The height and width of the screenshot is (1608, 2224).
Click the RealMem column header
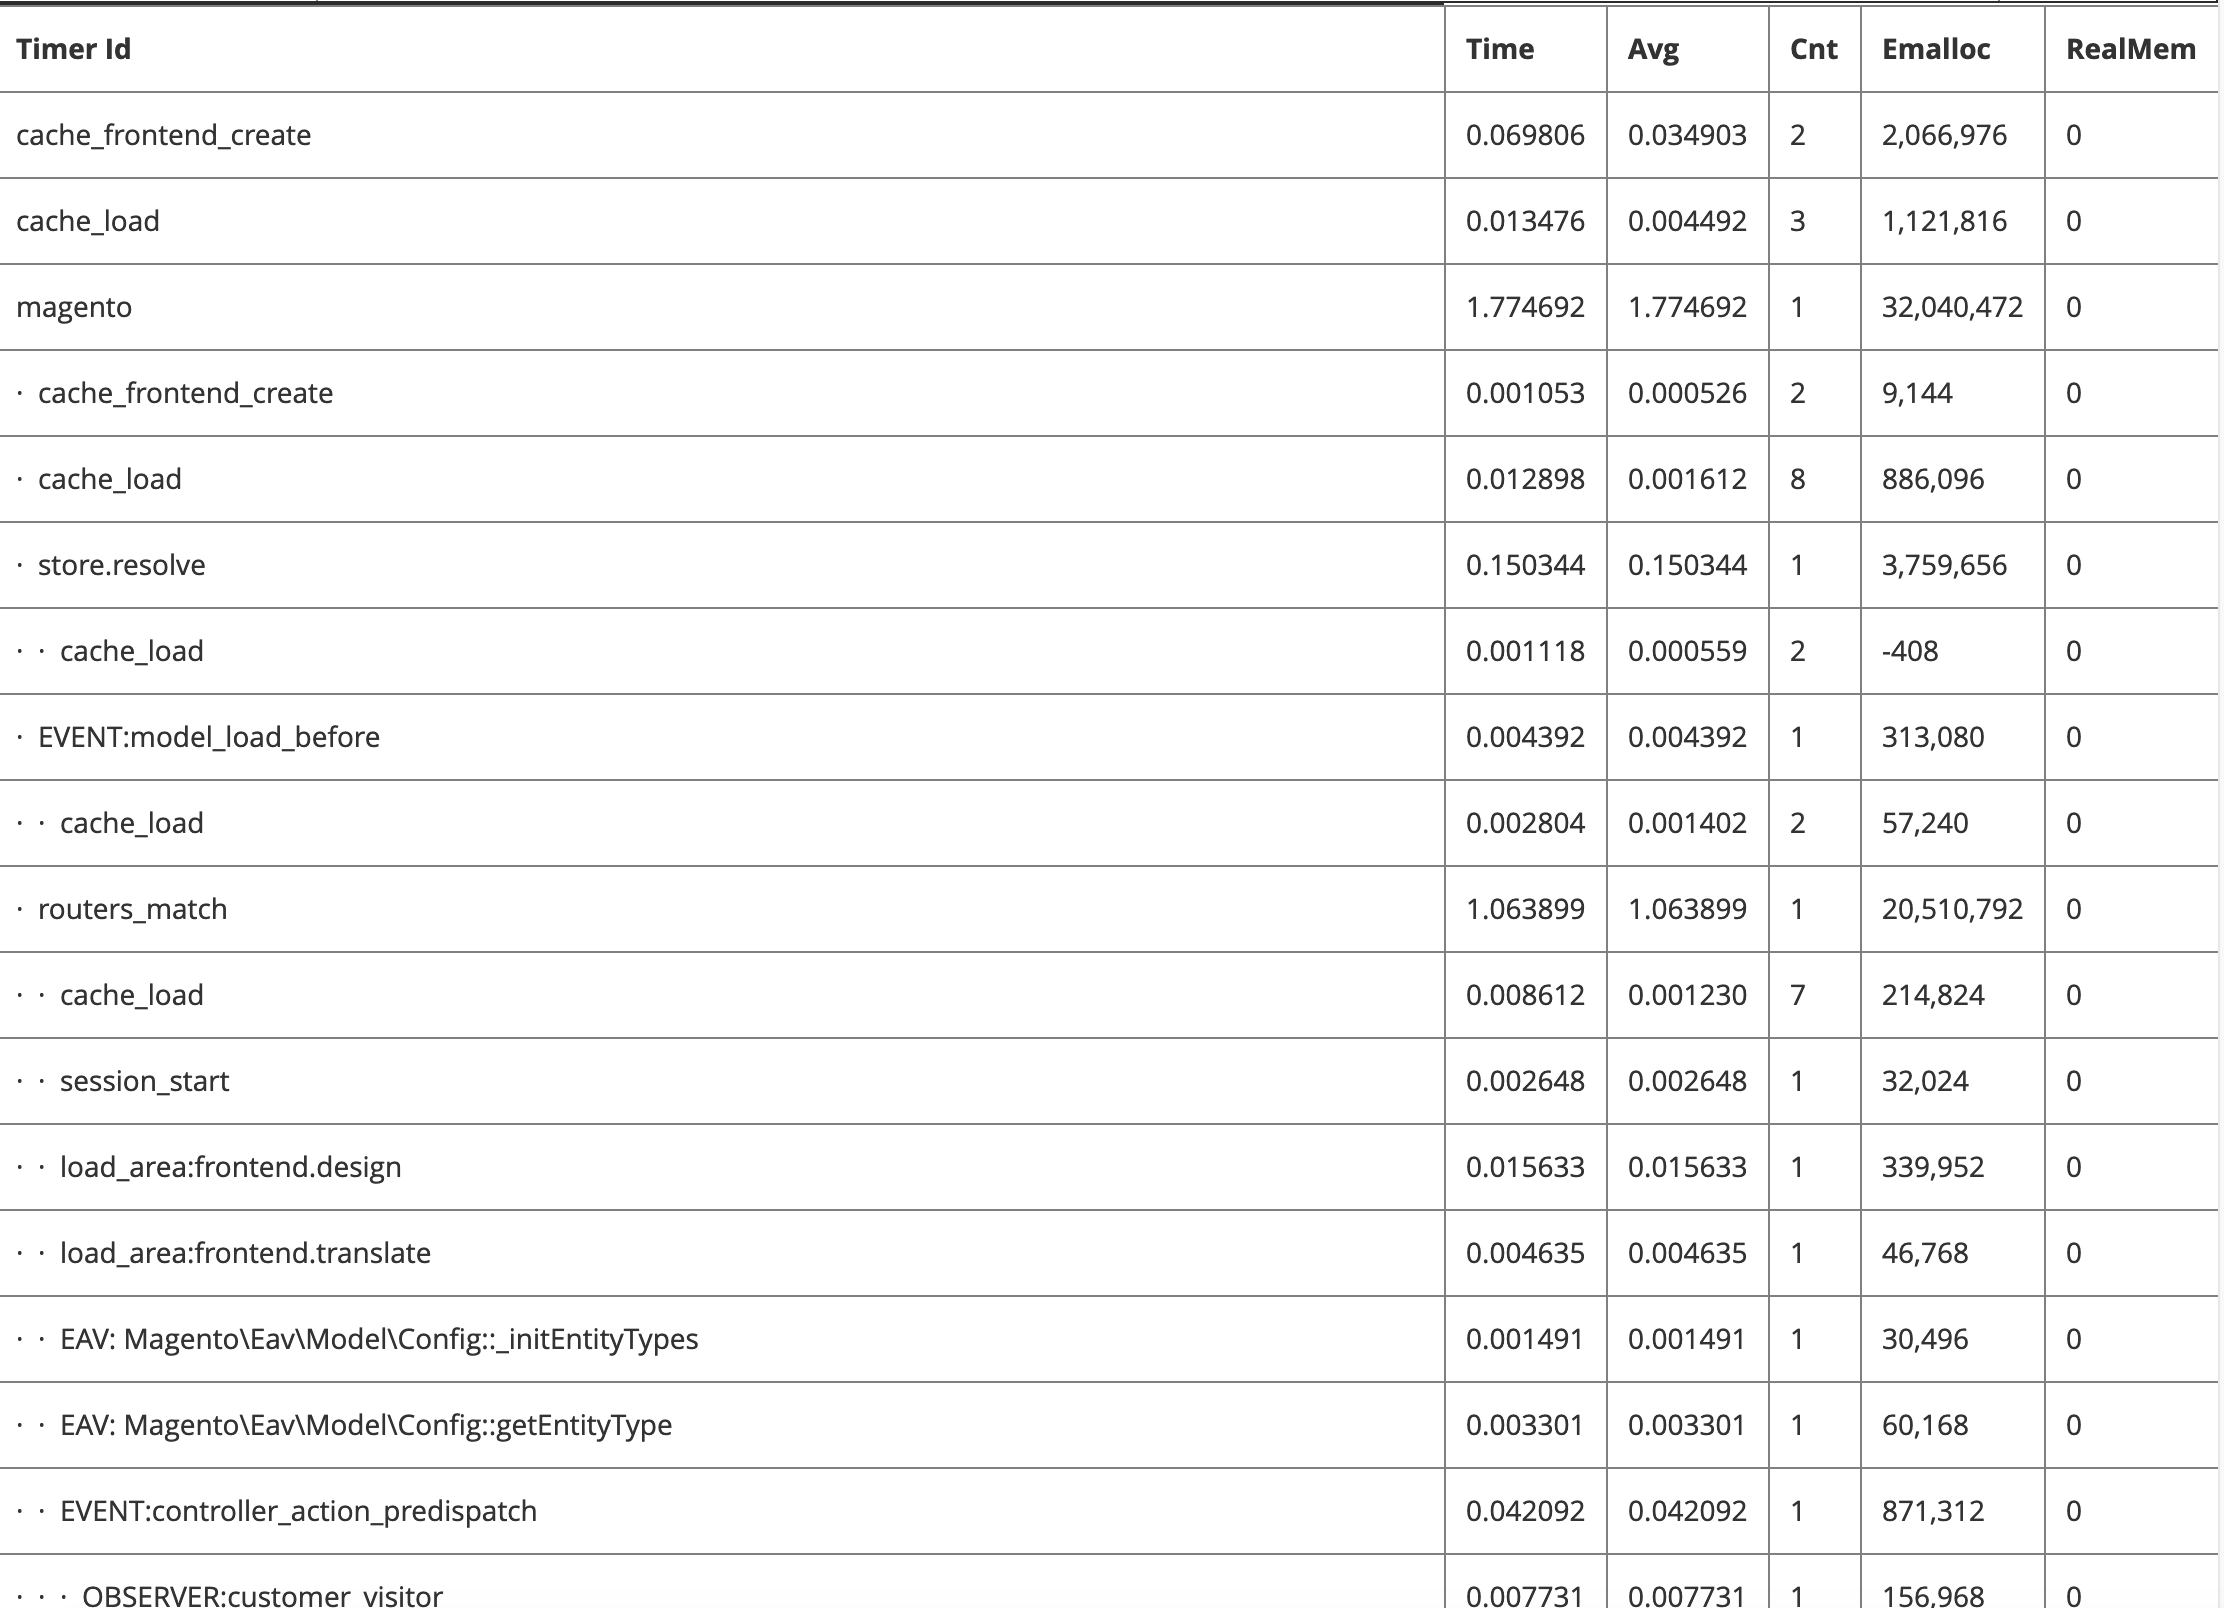pos(2130,49)
